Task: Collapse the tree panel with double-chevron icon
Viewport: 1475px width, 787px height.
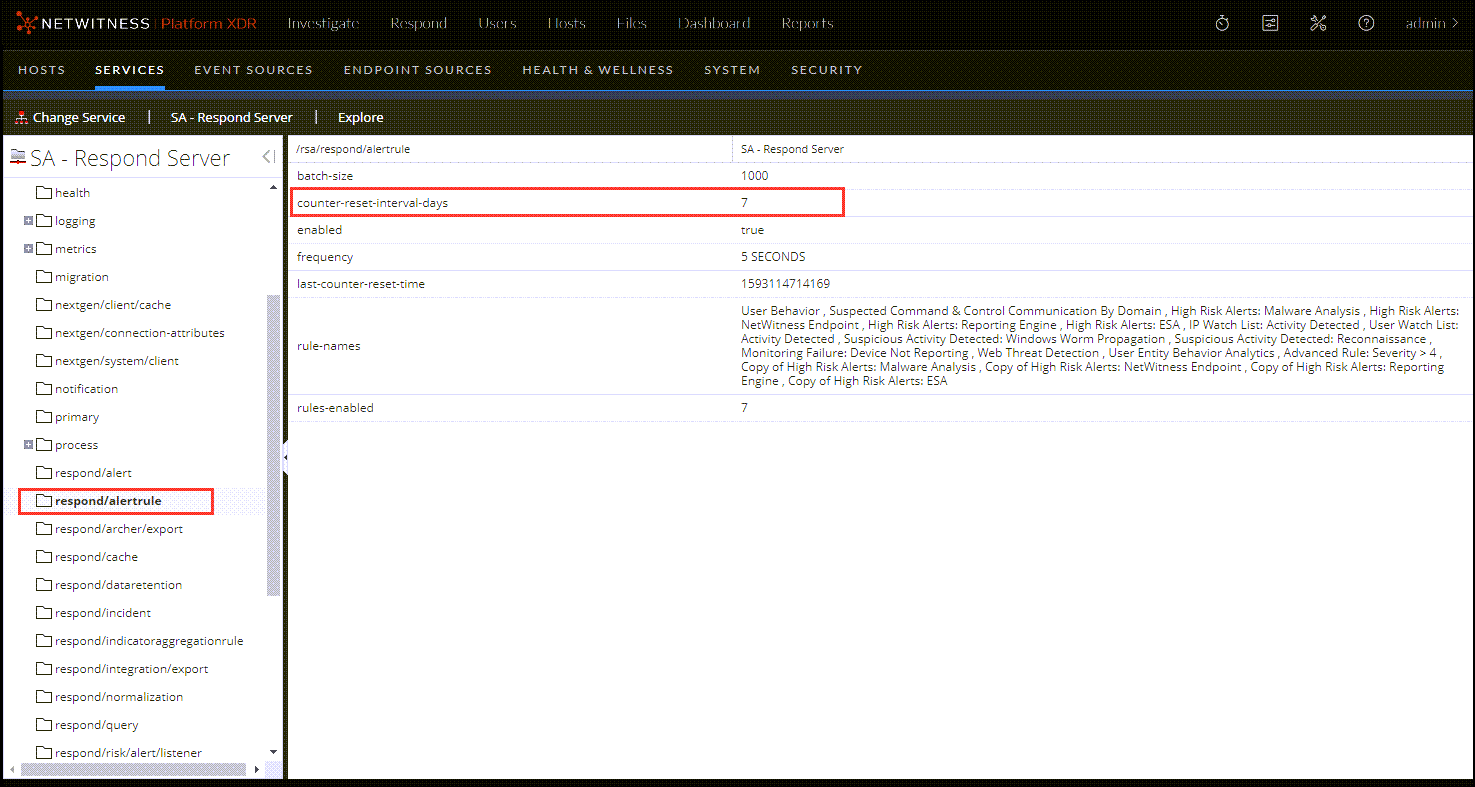Action: tap(268, 157)
